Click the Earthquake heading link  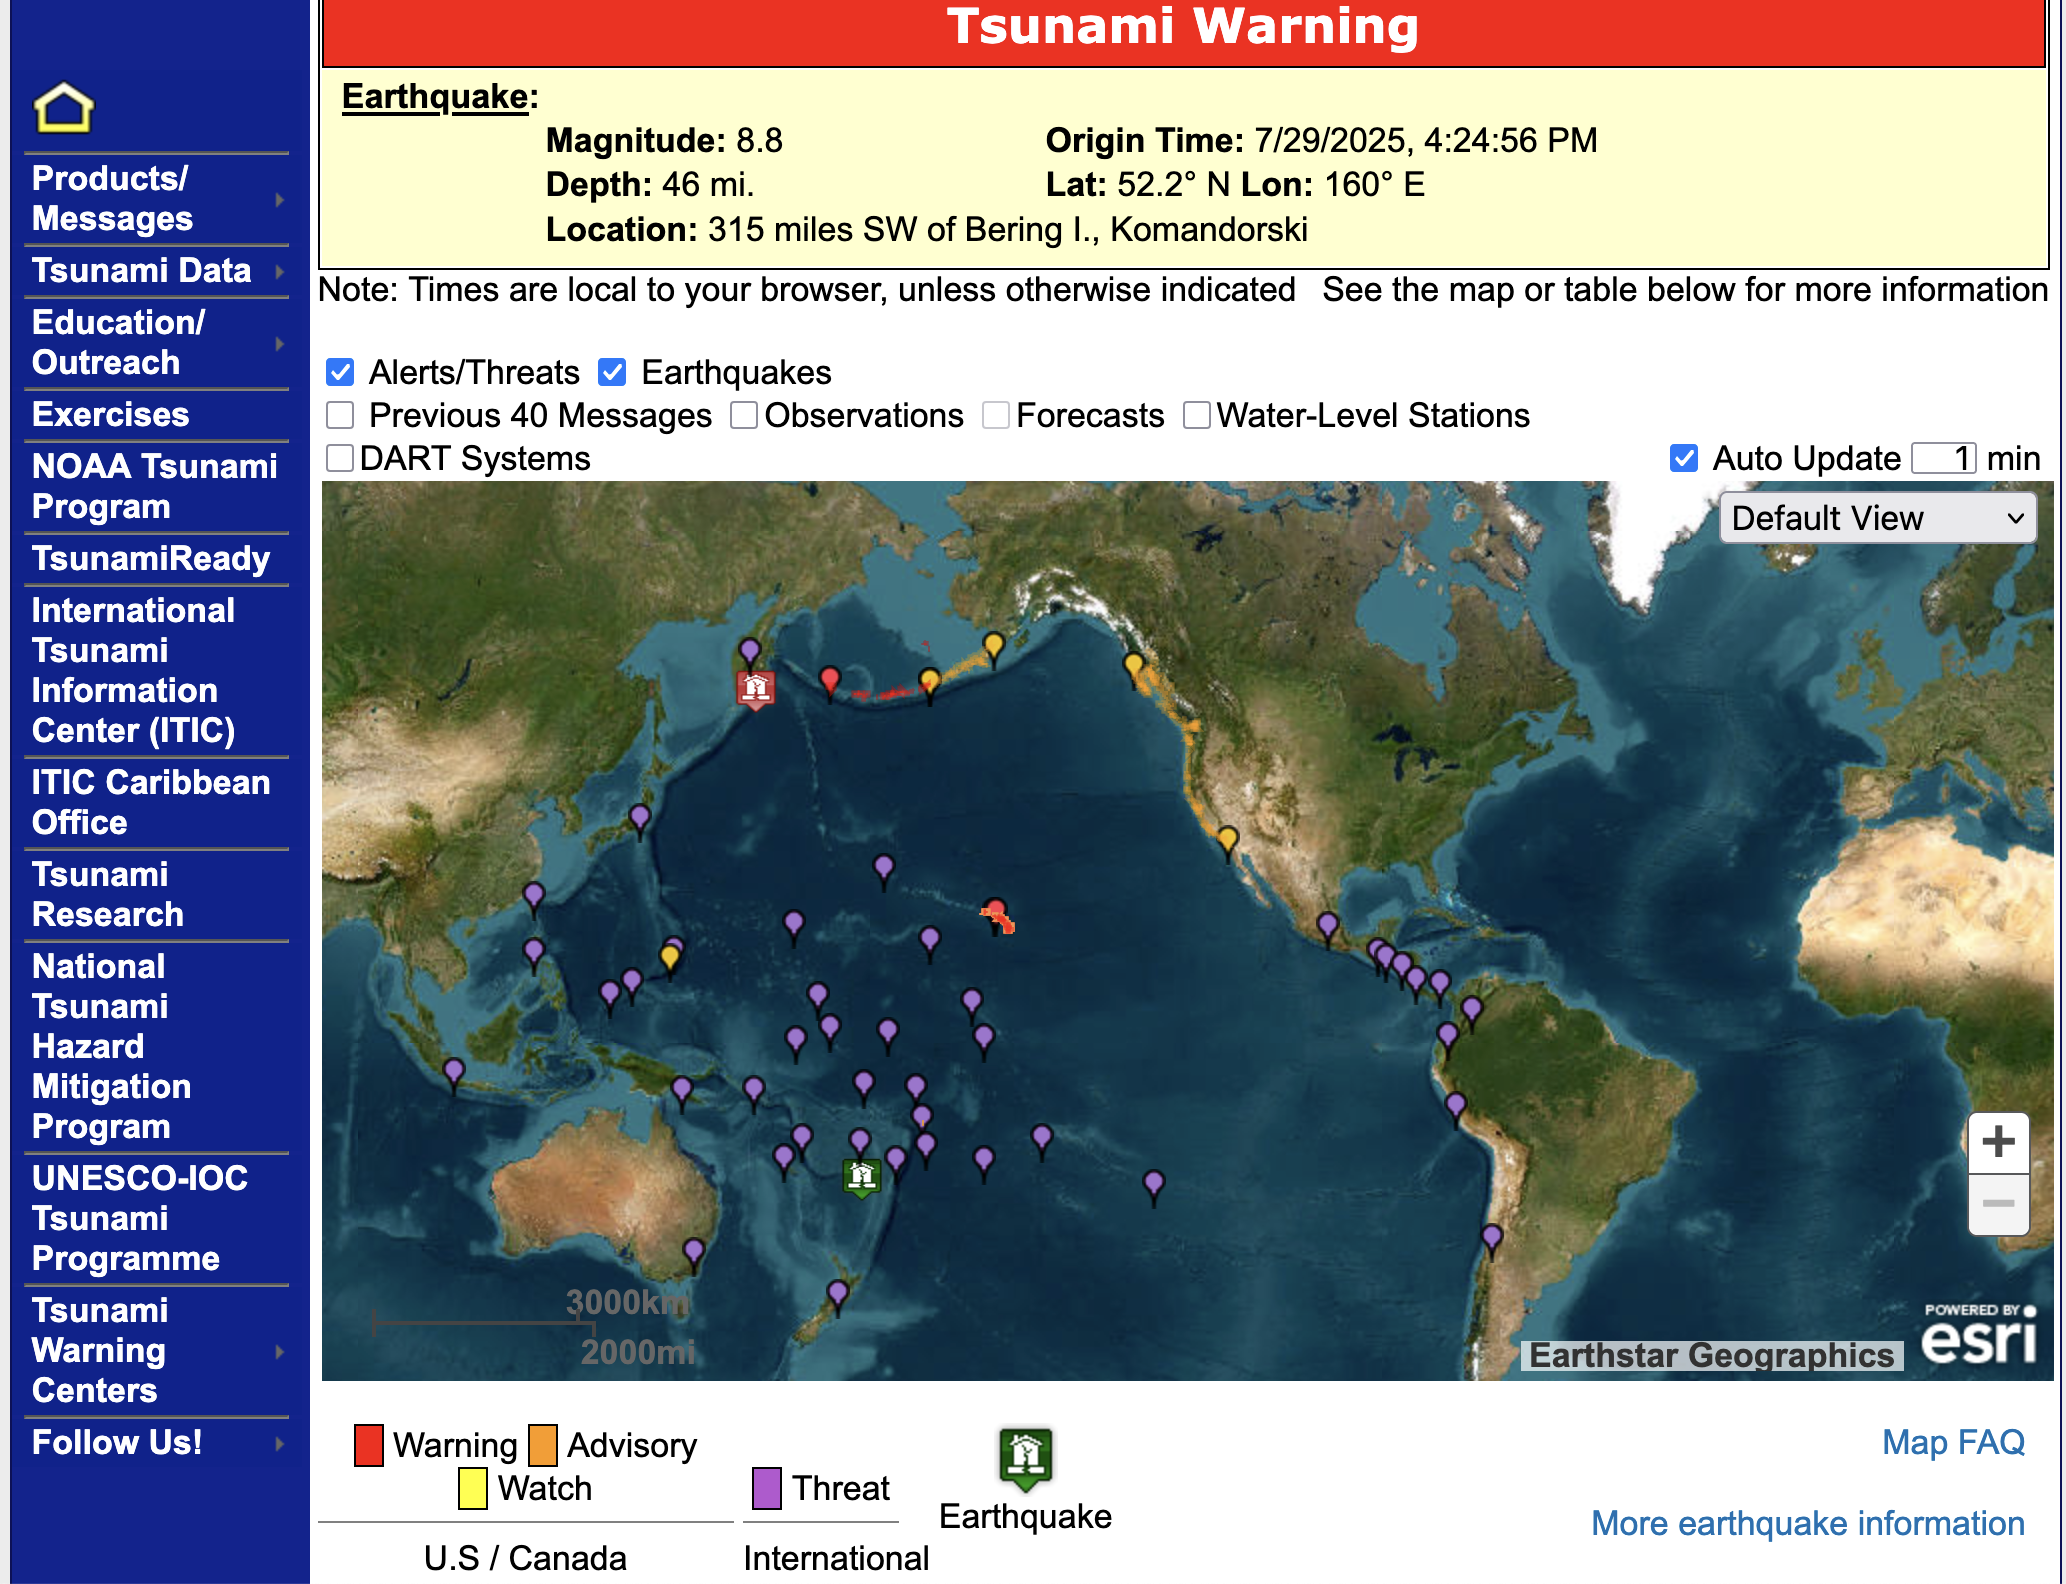point(435,97)
